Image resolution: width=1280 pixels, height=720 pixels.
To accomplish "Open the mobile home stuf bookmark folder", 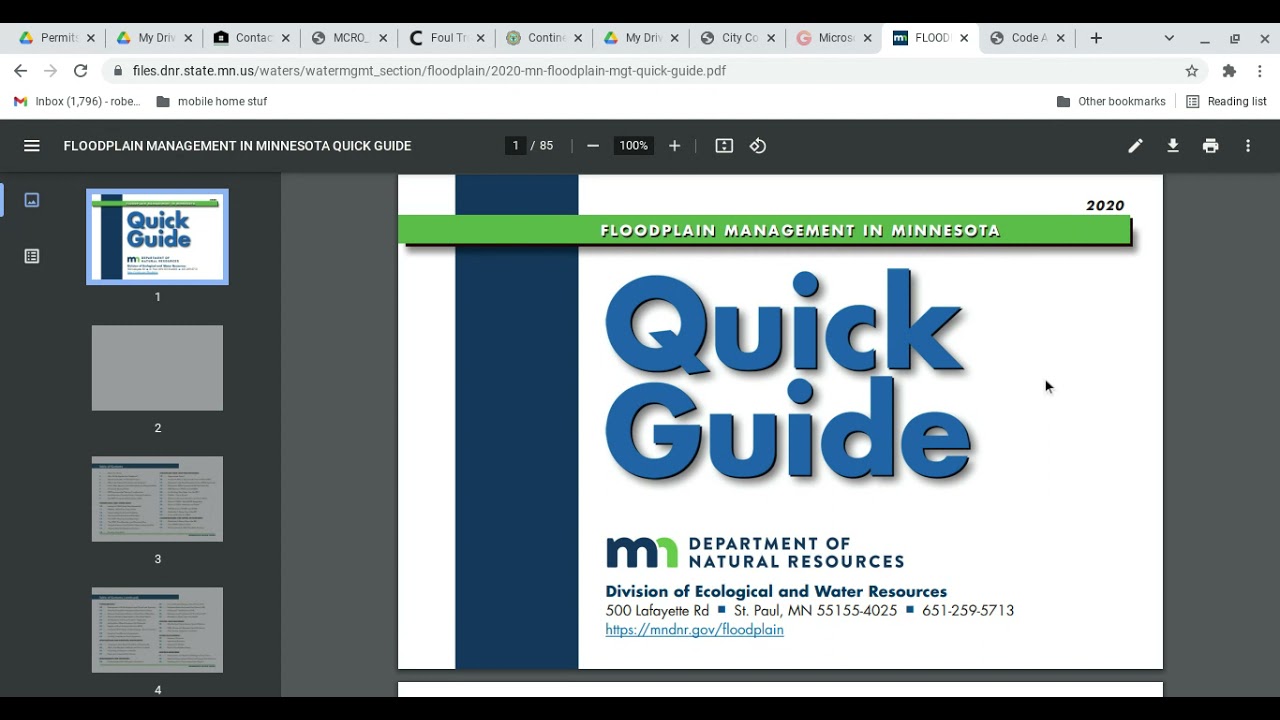I will click(212, 101).
